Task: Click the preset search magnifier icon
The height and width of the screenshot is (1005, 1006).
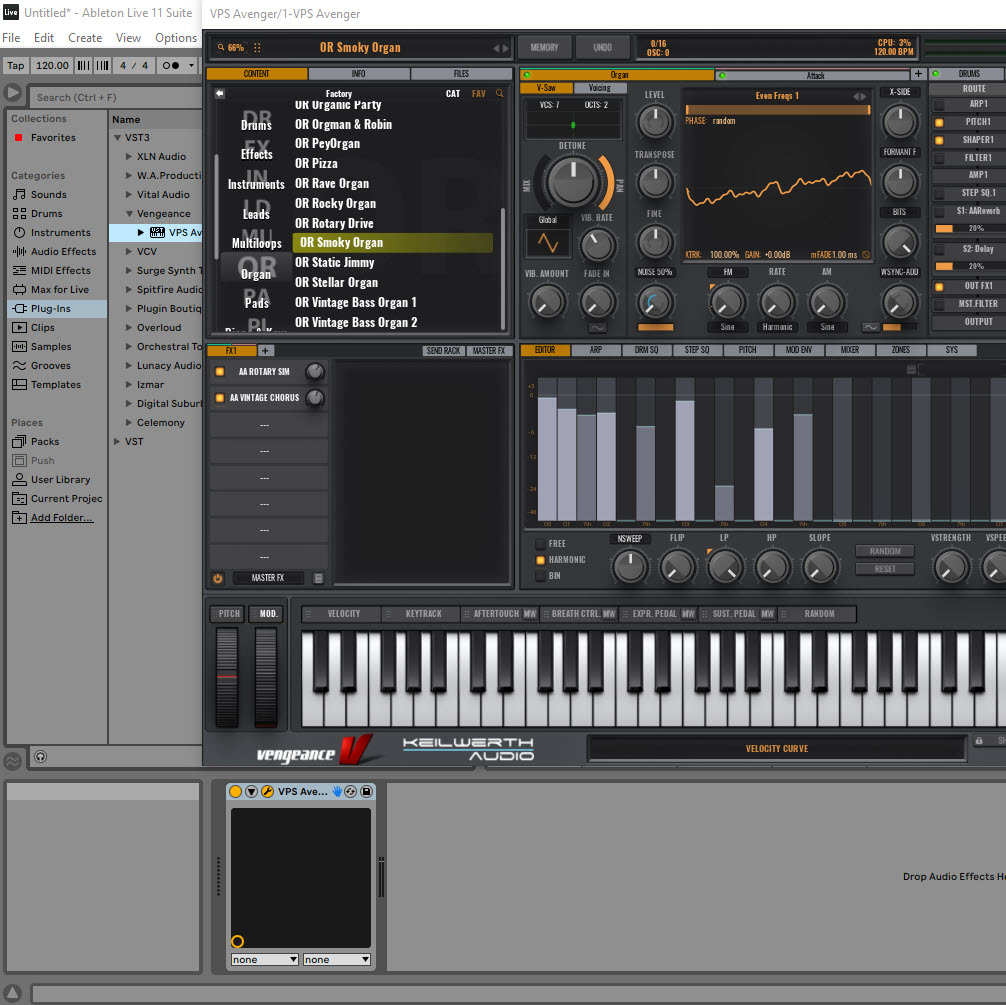Action: 500,94
